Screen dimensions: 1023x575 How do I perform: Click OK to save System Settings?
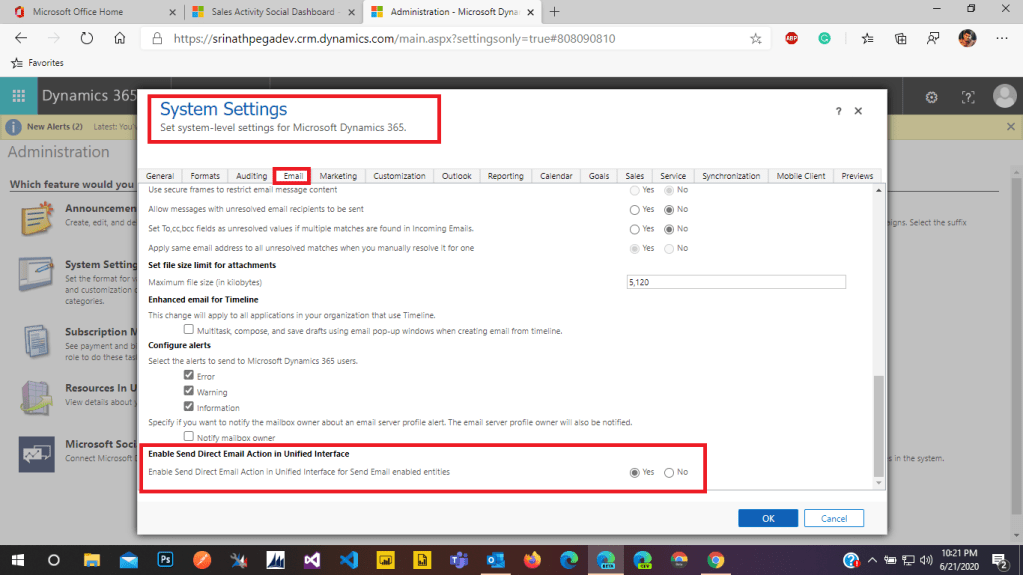[x=767, y=518]
